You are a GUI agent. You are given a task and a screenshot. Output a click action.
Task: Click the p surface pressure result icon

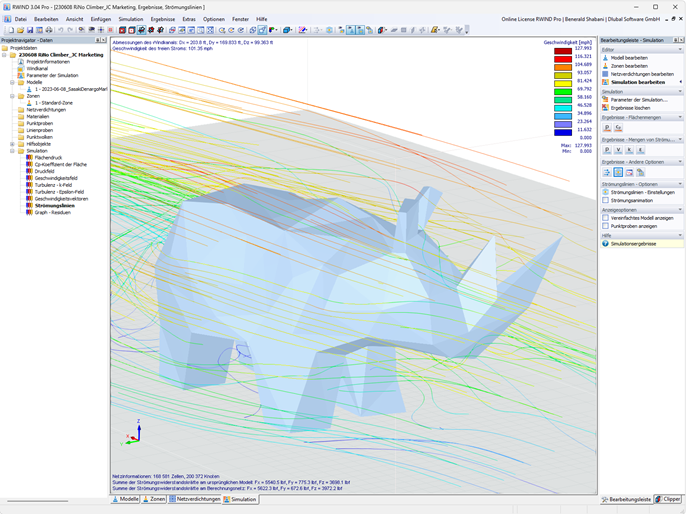tap(607, 127)
